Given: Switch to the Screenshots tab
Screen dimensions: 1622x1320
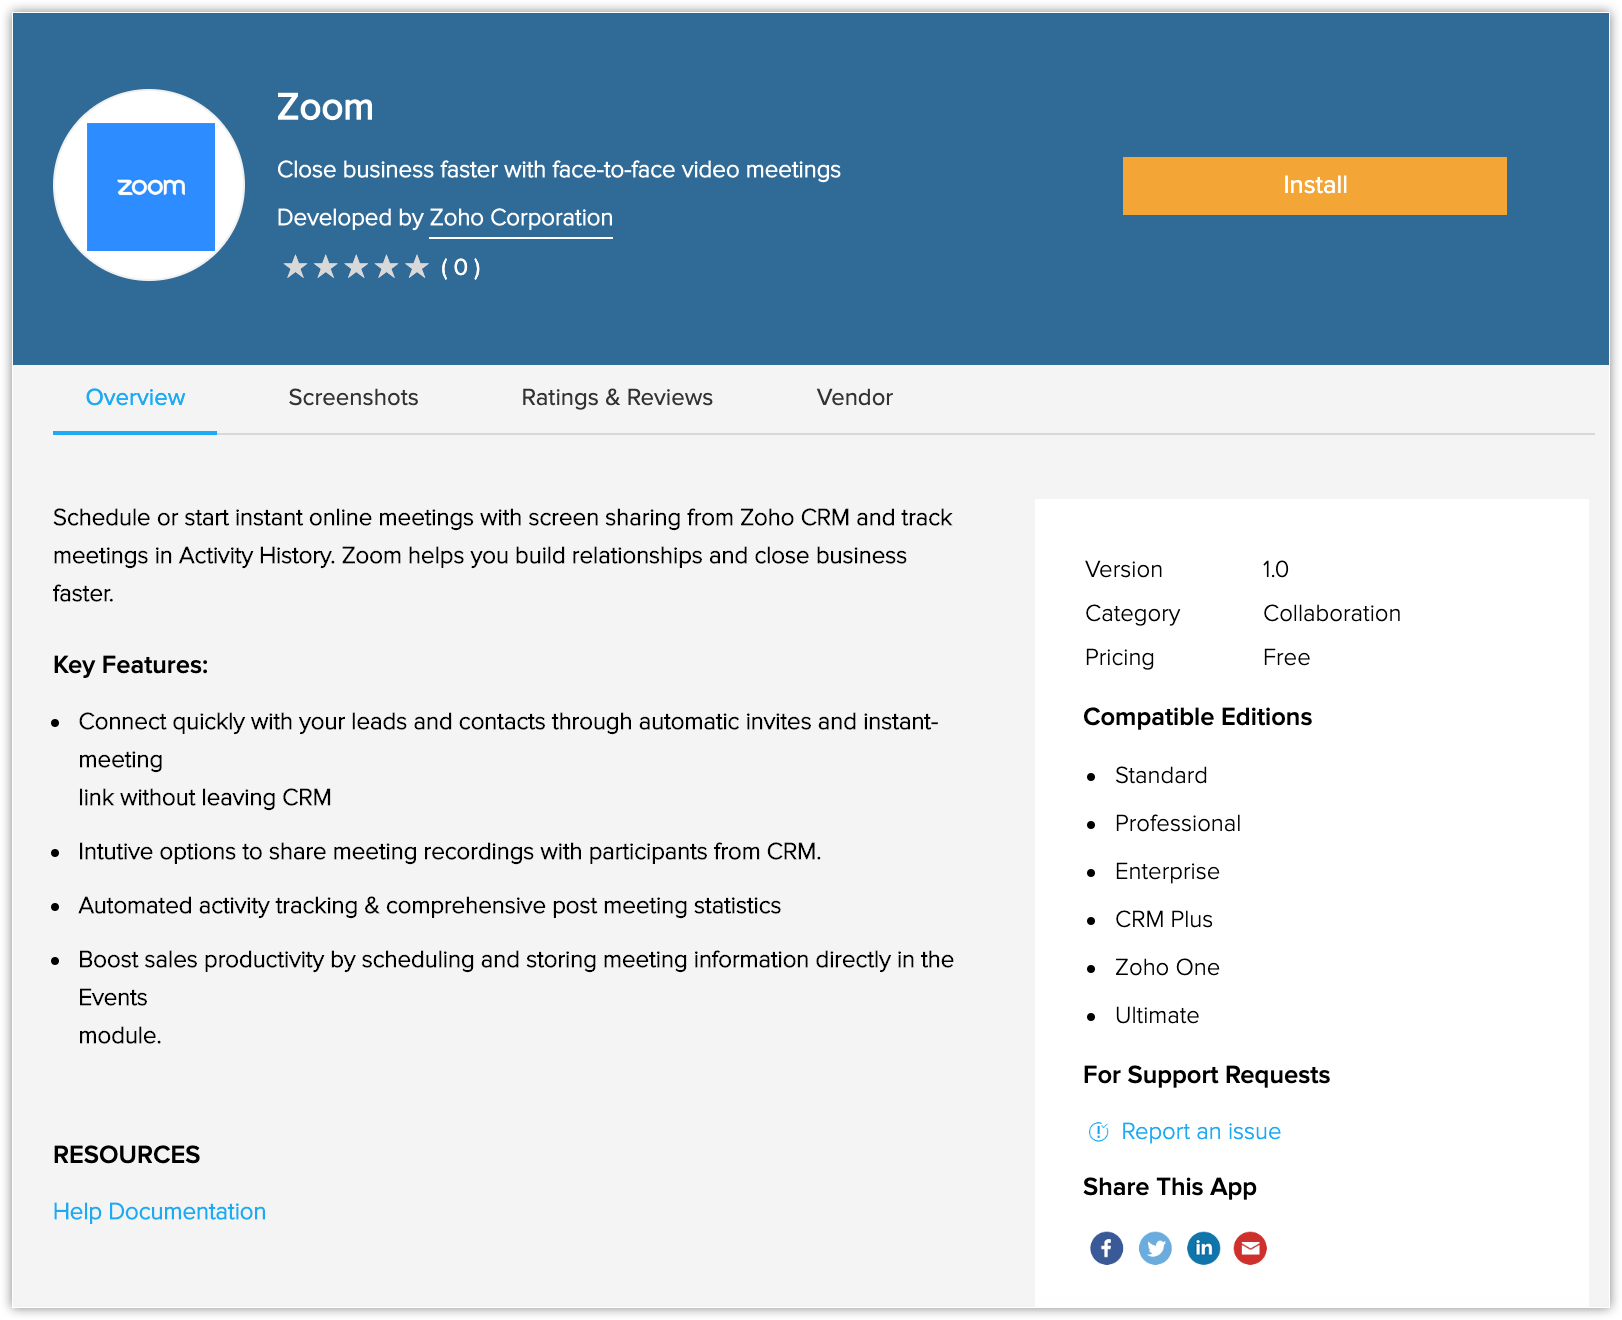Looking at the screenshot, I should [x=353, y=398].
